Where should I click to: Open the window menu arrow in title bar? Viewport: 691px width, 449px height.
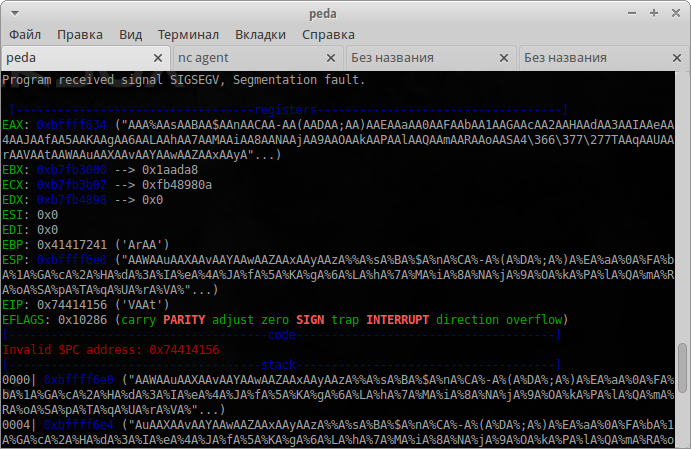coord(15,13)
